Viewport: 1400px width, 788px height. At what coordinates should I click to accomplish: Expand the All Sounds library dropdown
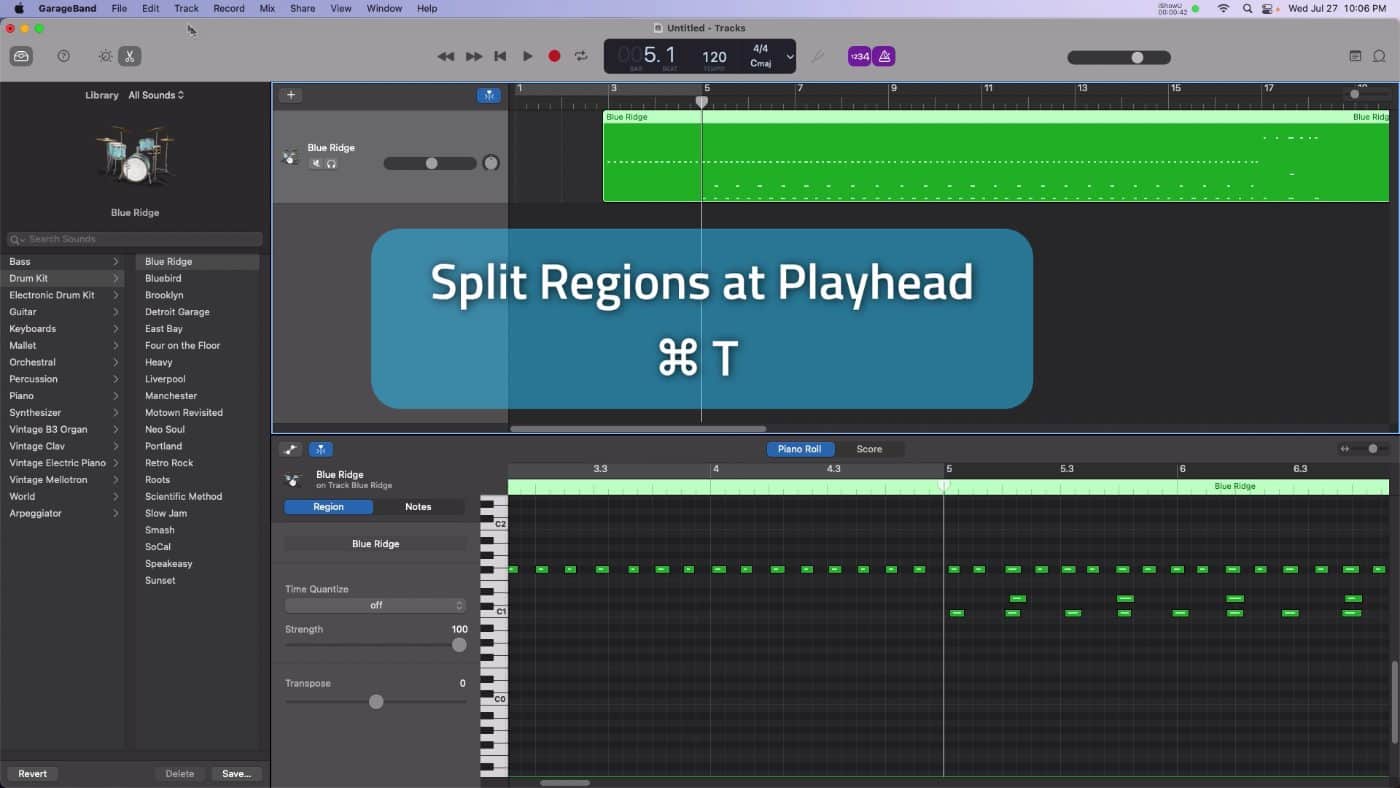tap(156, 95)
